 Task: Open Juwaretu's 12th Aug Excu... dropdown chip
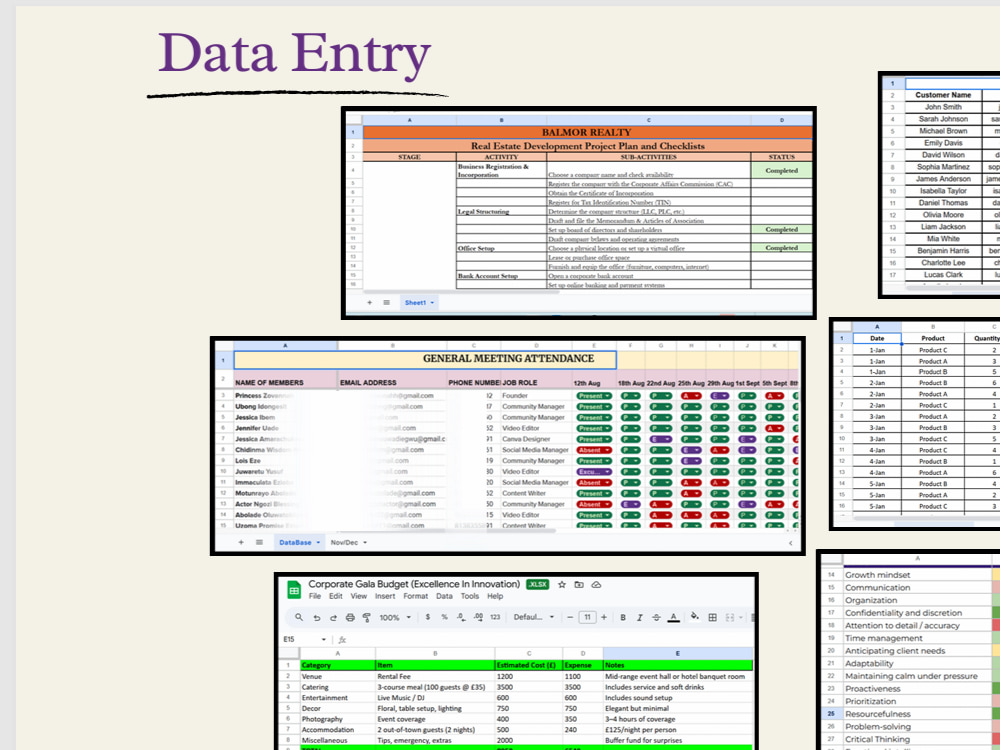click(x=594, y=471)
